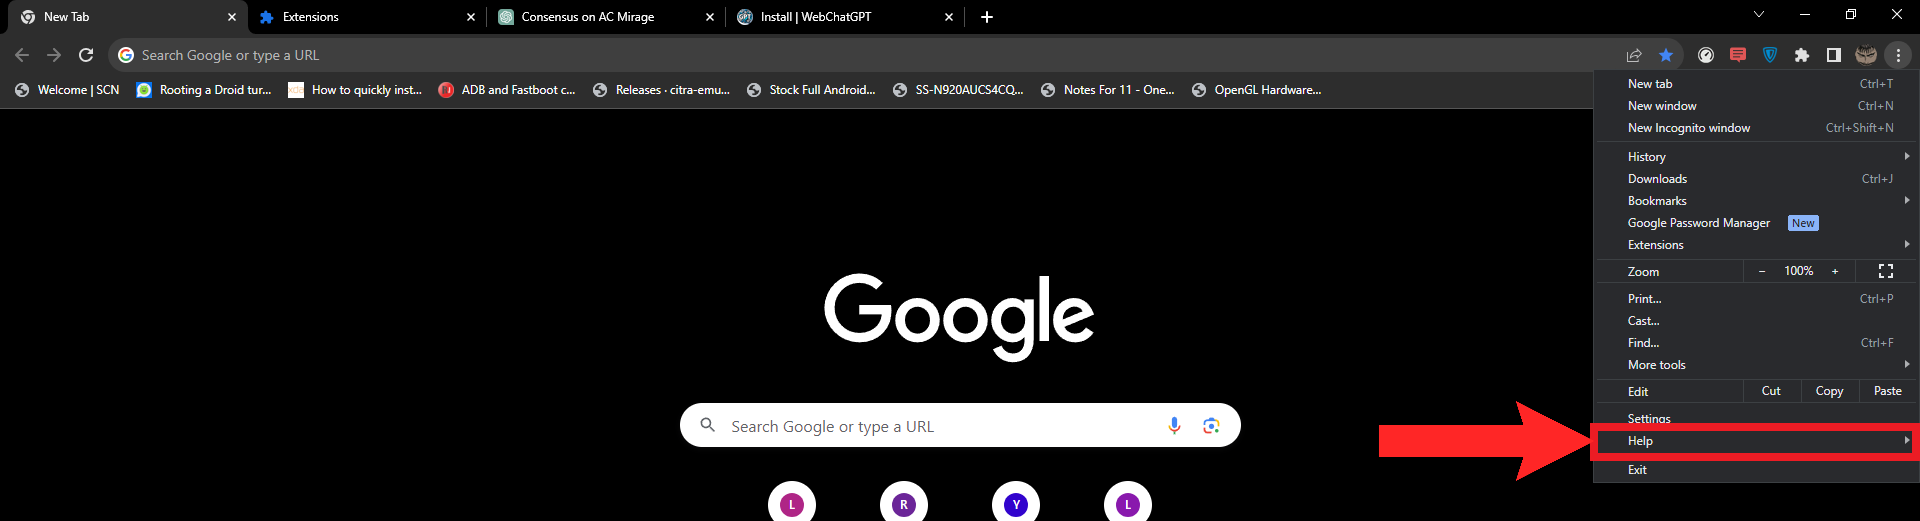This screenshot has height=521, width=1920.
Task: Click the share page icon in address bar
Action: coord(1634,55)
